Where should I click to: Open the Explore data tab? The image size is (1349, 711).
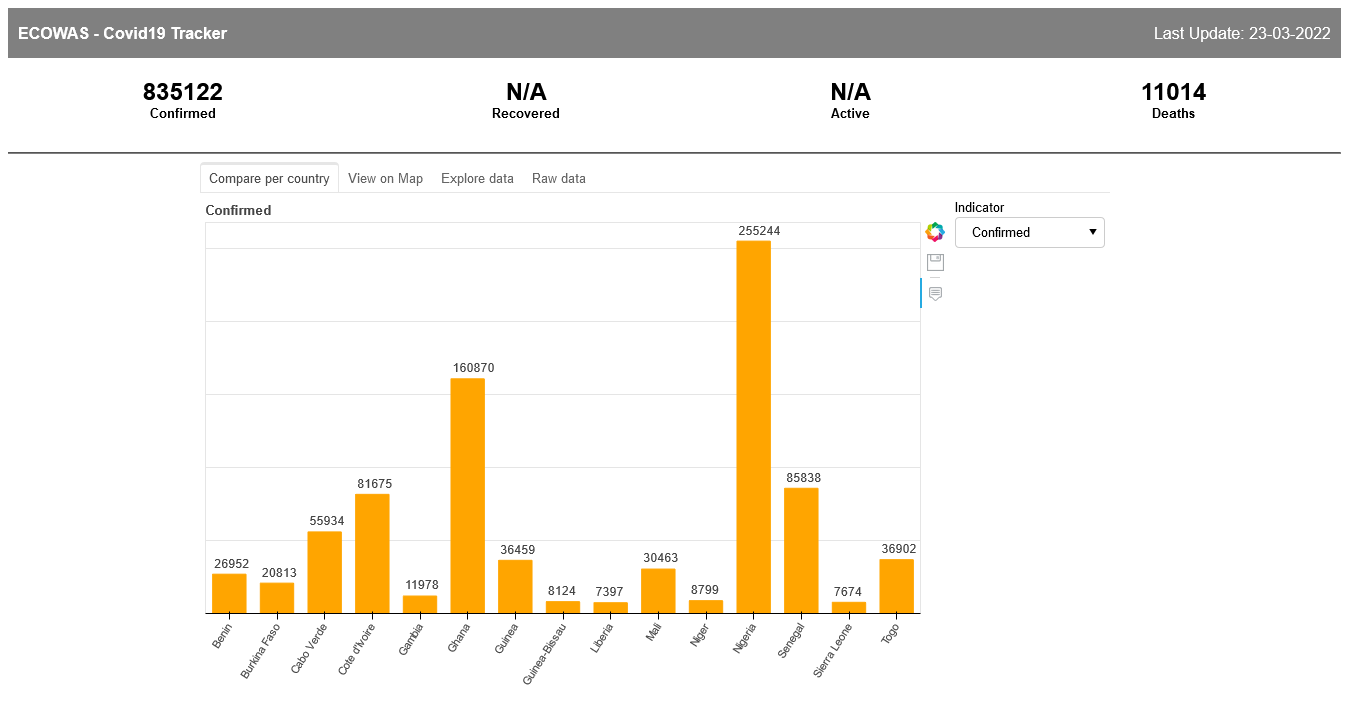[x=477, y=178]
